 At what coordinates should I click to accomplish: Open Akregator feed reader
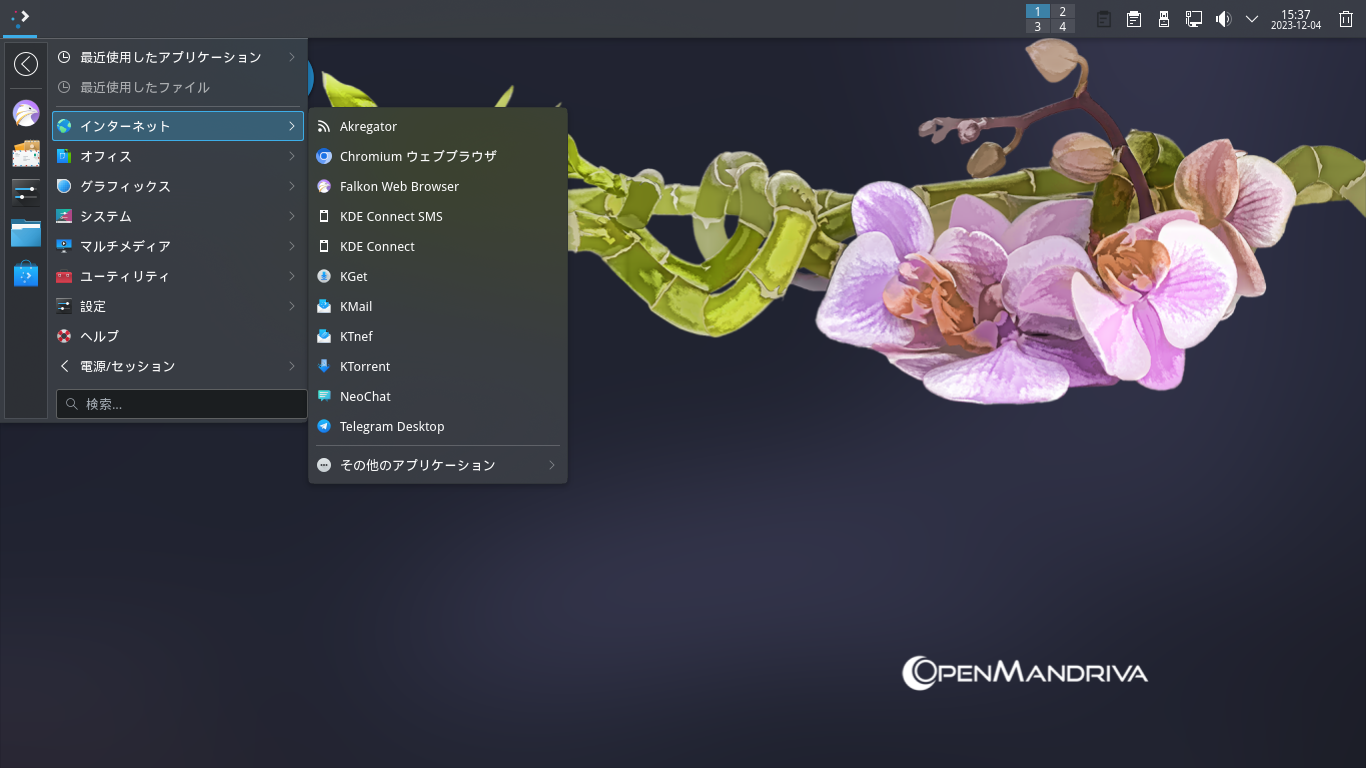[x=438, y=126]
